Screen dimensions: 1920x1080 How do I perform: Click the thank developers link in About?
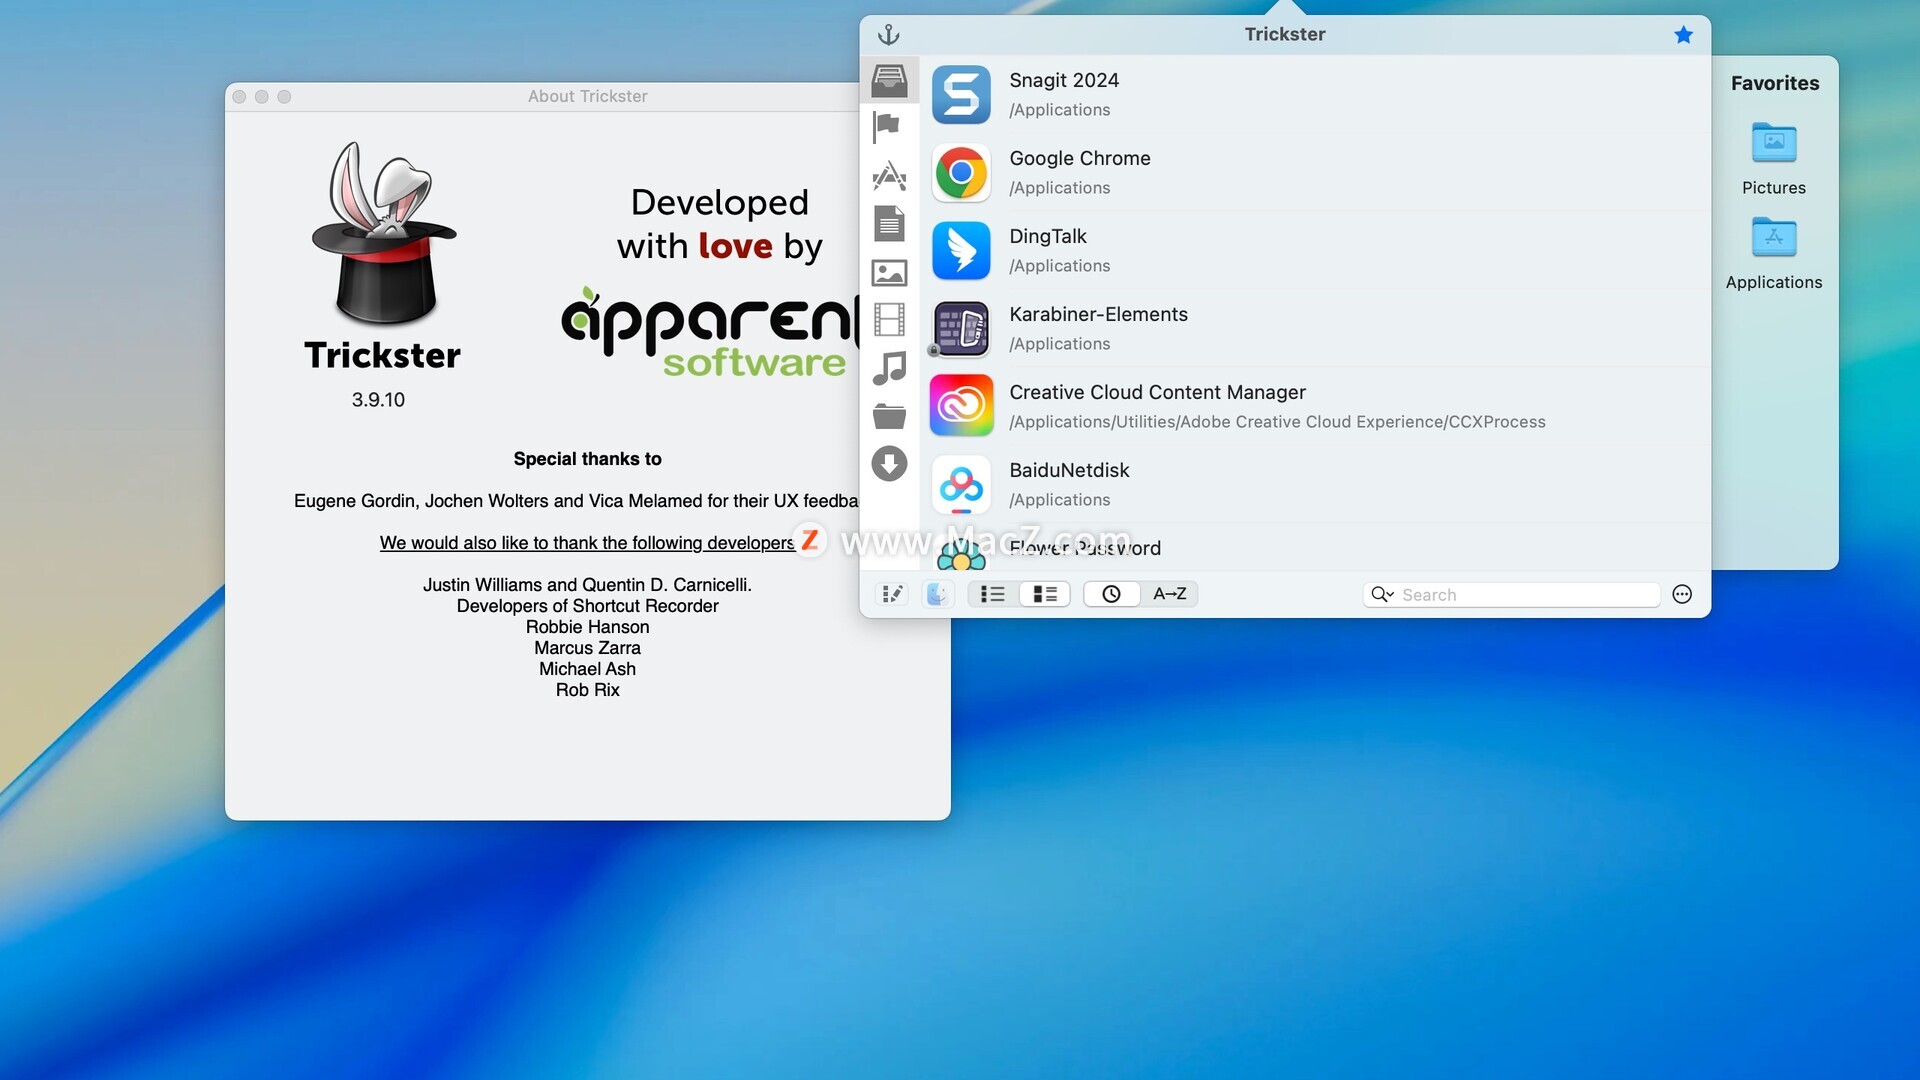(x=587, y=543)
